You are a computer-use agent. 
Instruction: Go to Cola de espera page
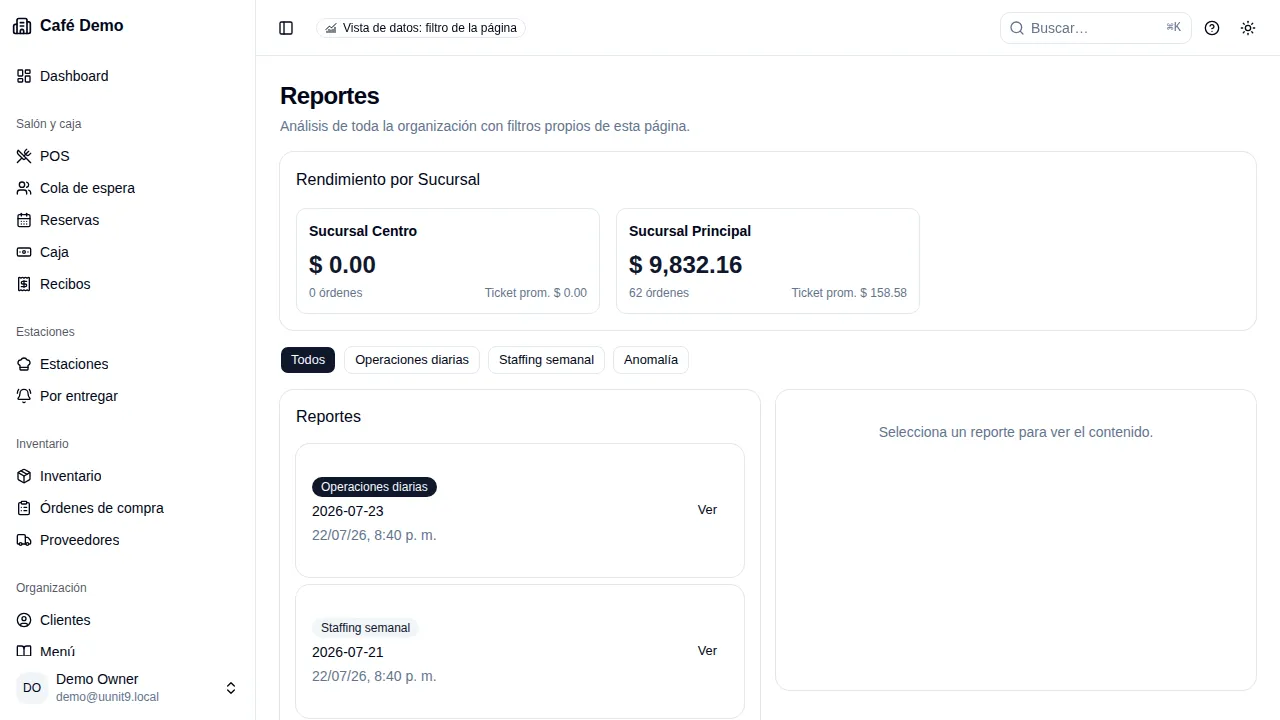coord(128,188)
